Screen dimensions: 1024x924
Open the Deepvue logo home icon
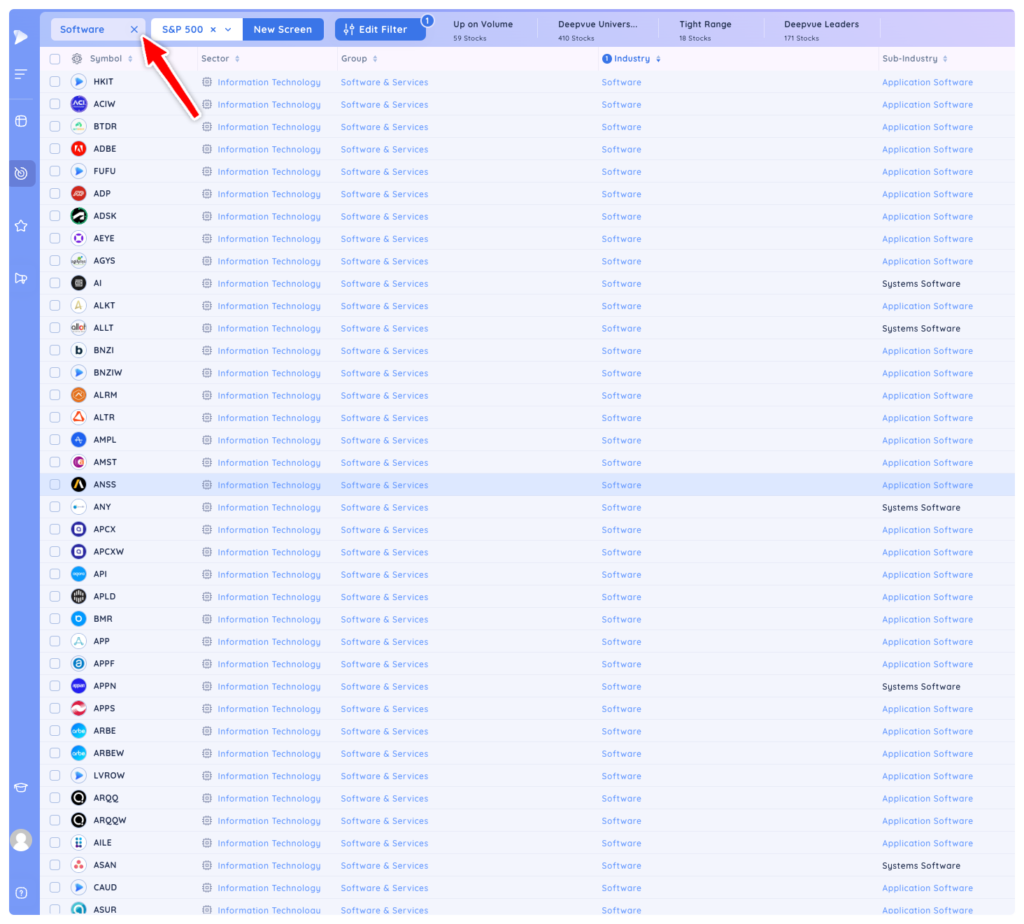21,37
